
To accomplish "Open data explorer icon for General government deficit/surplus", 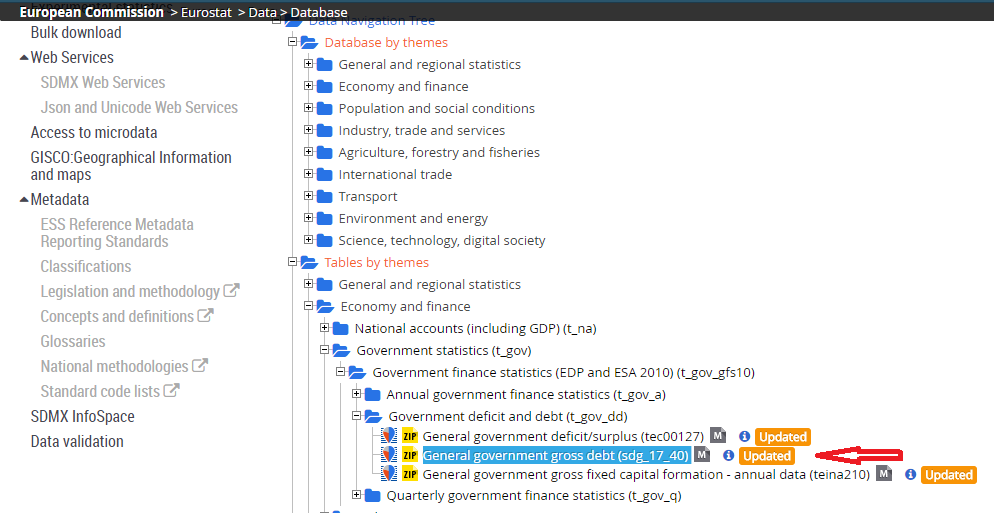I will click(389, 436).
